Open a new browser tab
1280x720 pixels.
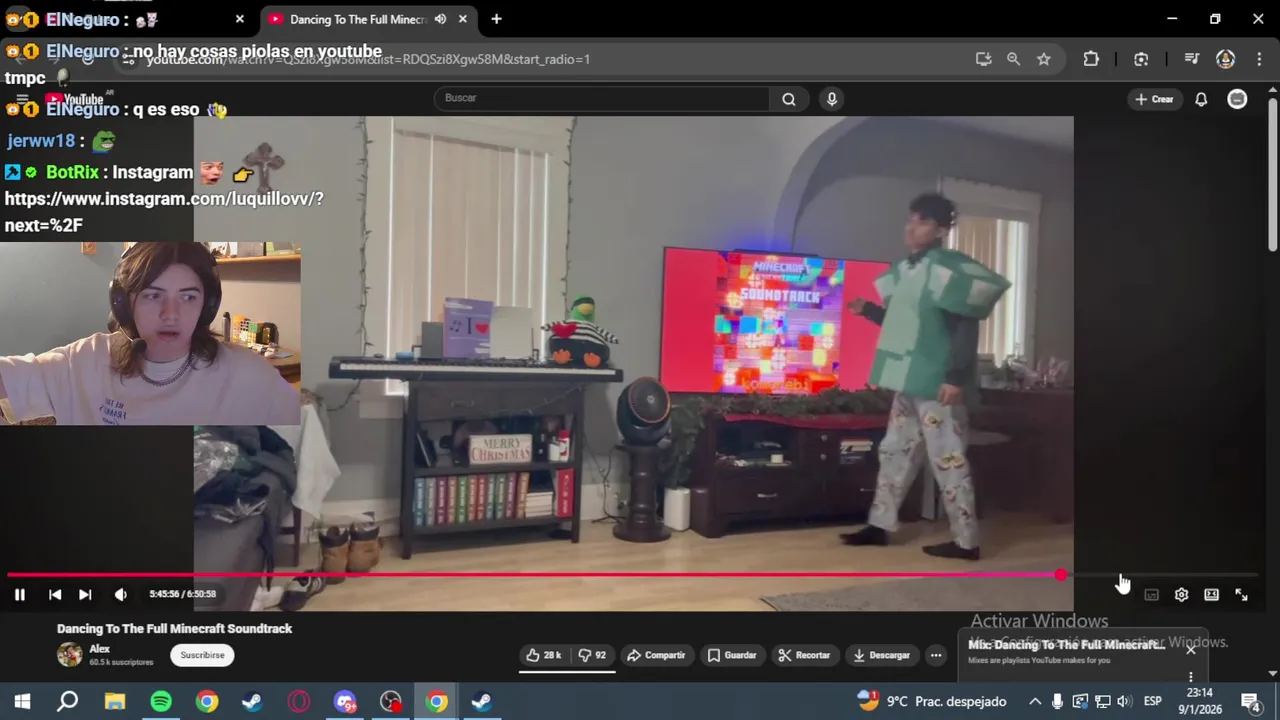496,19
